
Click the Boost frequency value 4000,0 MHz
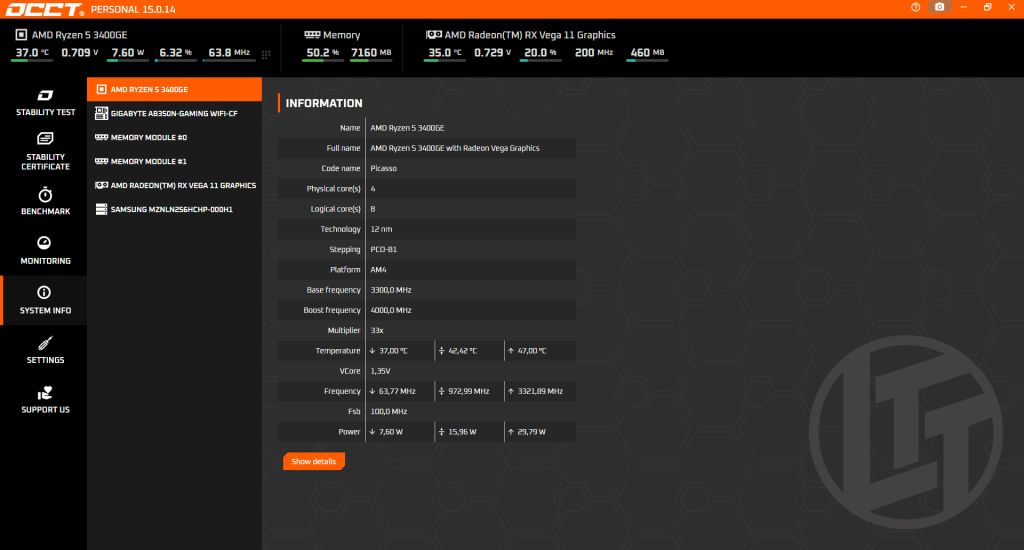pyautogui.click(x=391, y=310)
